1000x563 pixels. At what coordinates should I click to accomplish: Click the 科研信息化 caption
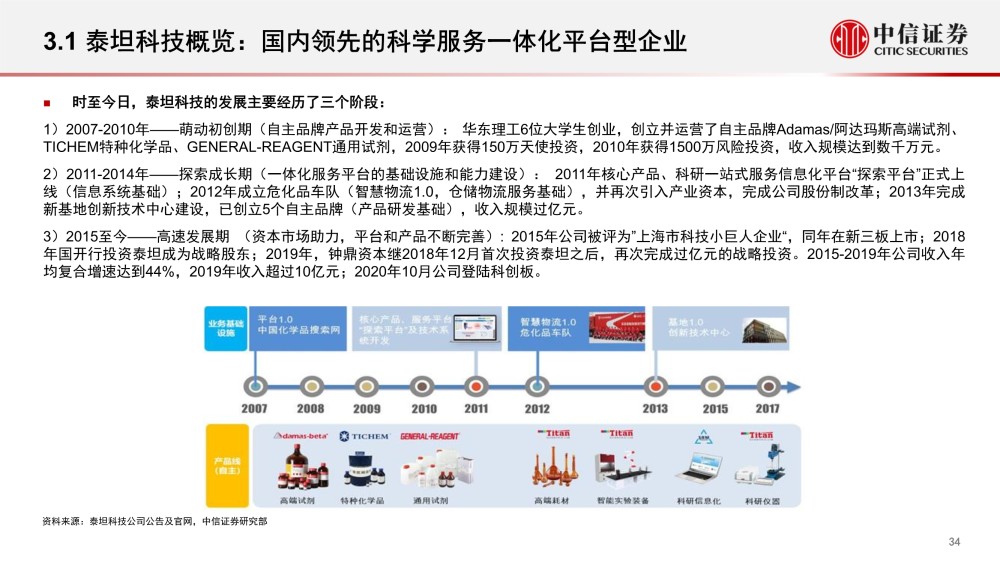point(698,501)
